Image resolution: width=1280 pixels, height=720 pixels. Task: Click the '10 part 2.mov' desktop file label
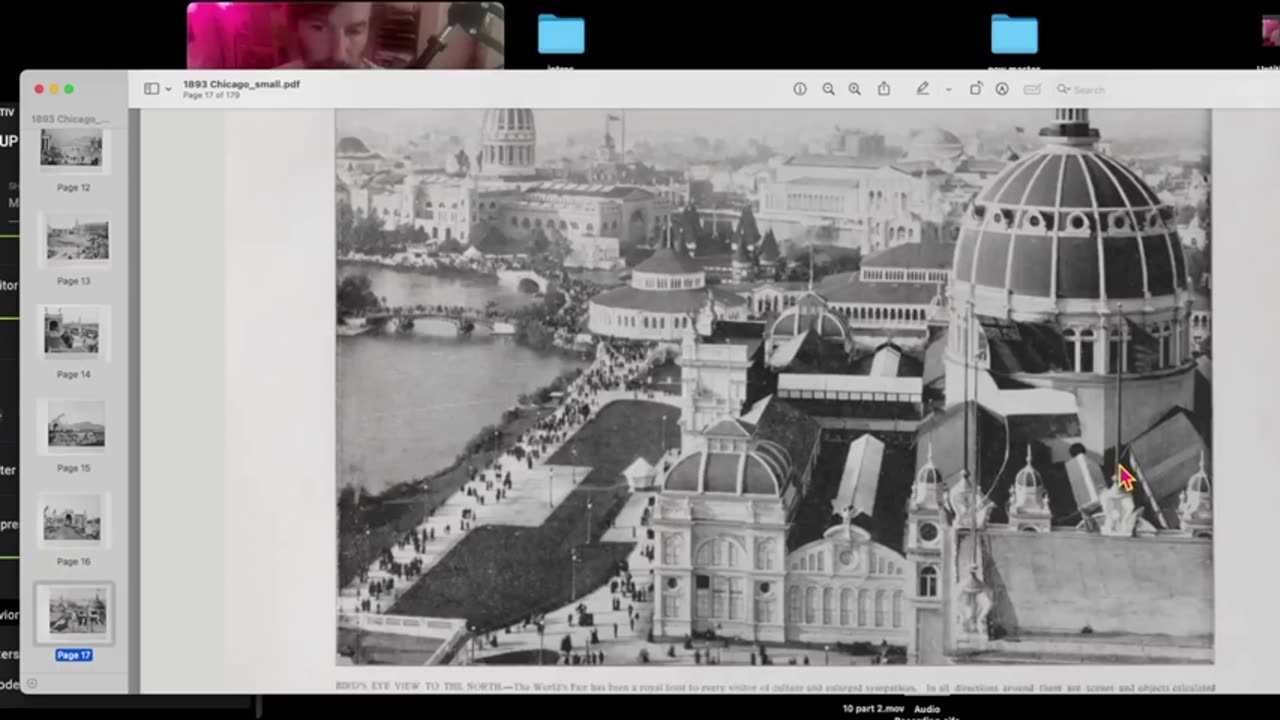[x=874, y=709]
